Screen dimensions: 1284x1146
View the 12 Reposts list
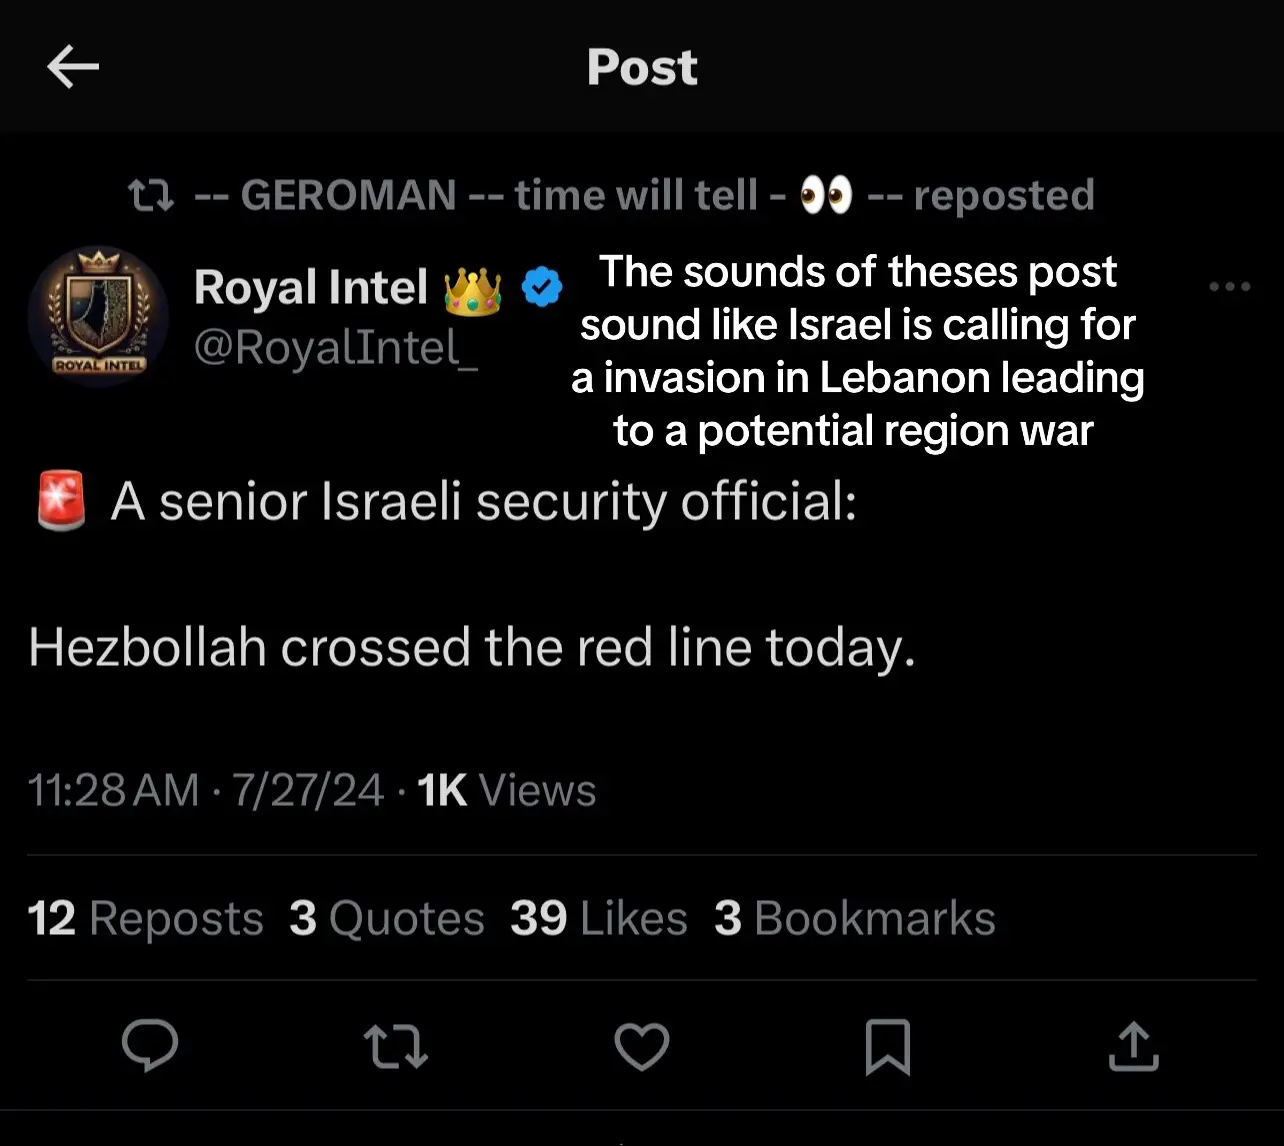coord(146,918)
